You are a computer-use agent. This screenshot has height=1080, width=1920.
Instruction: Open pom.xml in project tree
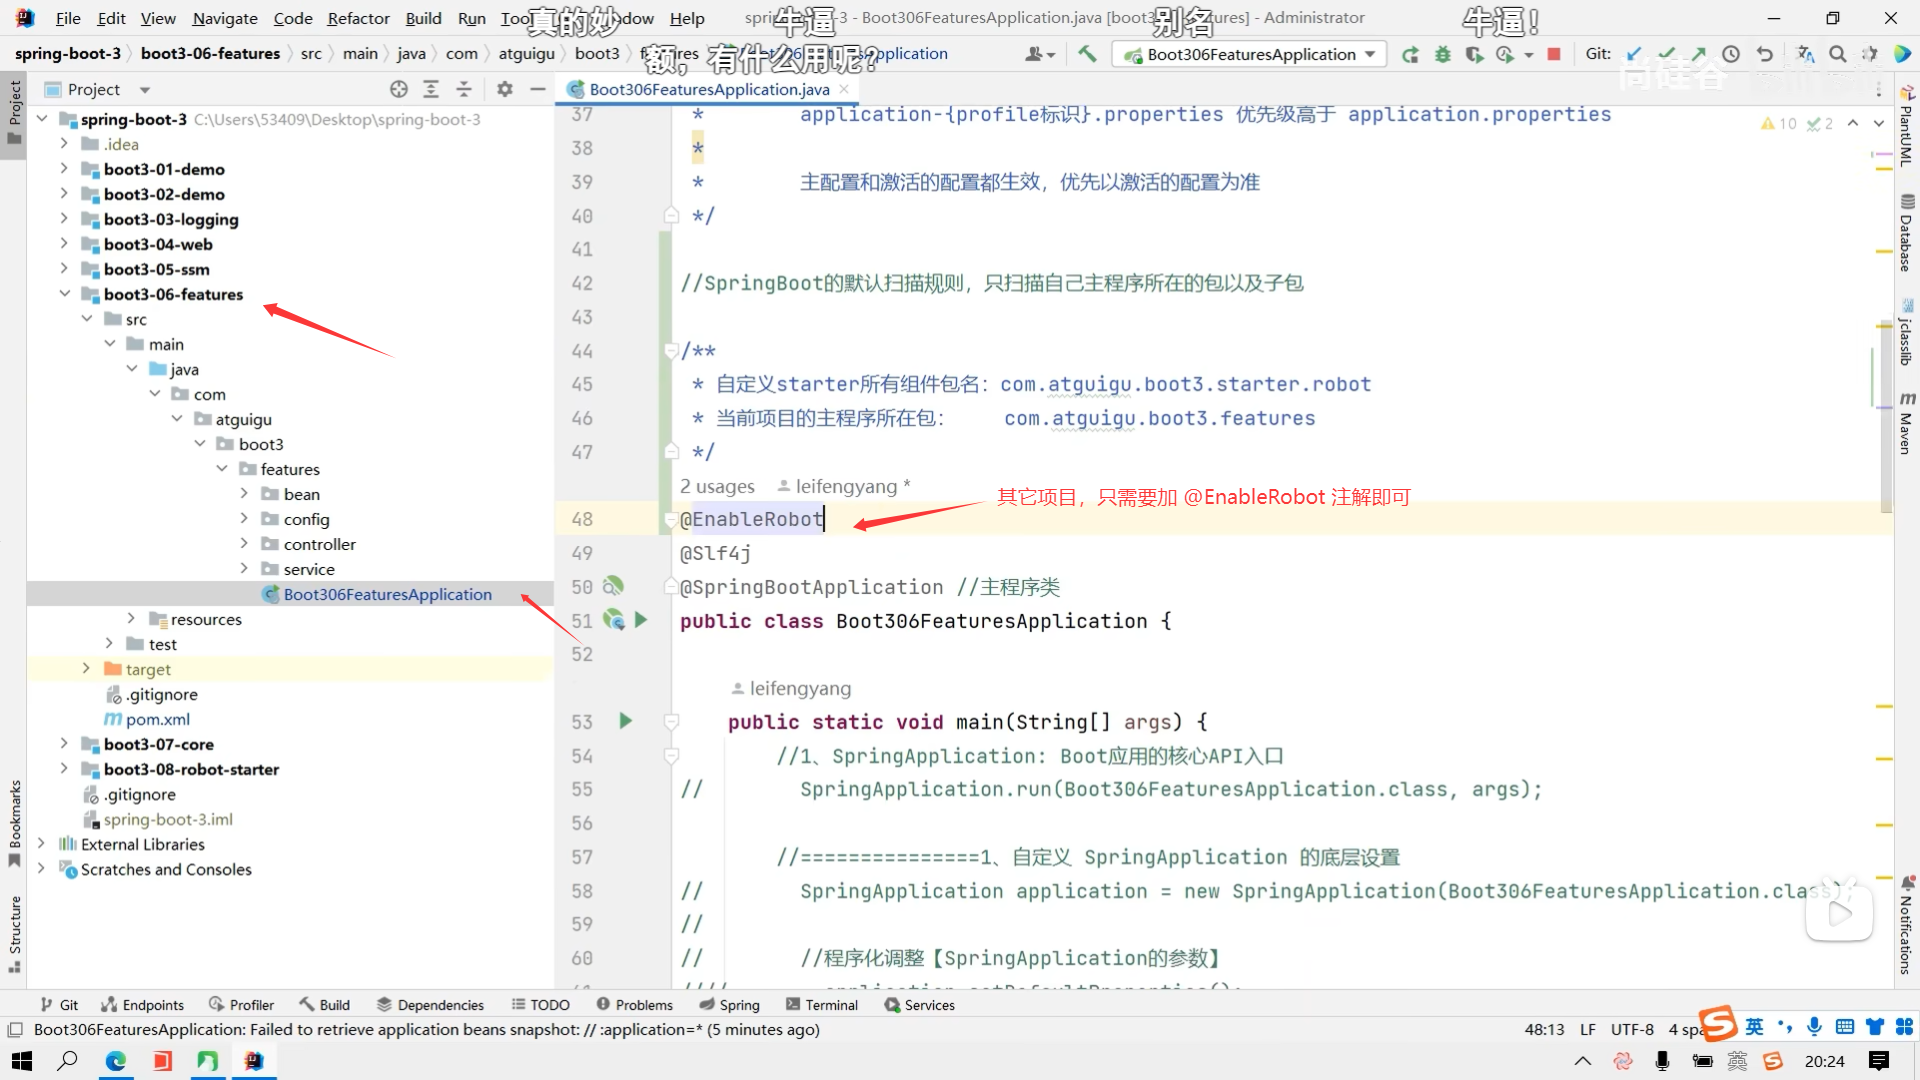(157, 719)
